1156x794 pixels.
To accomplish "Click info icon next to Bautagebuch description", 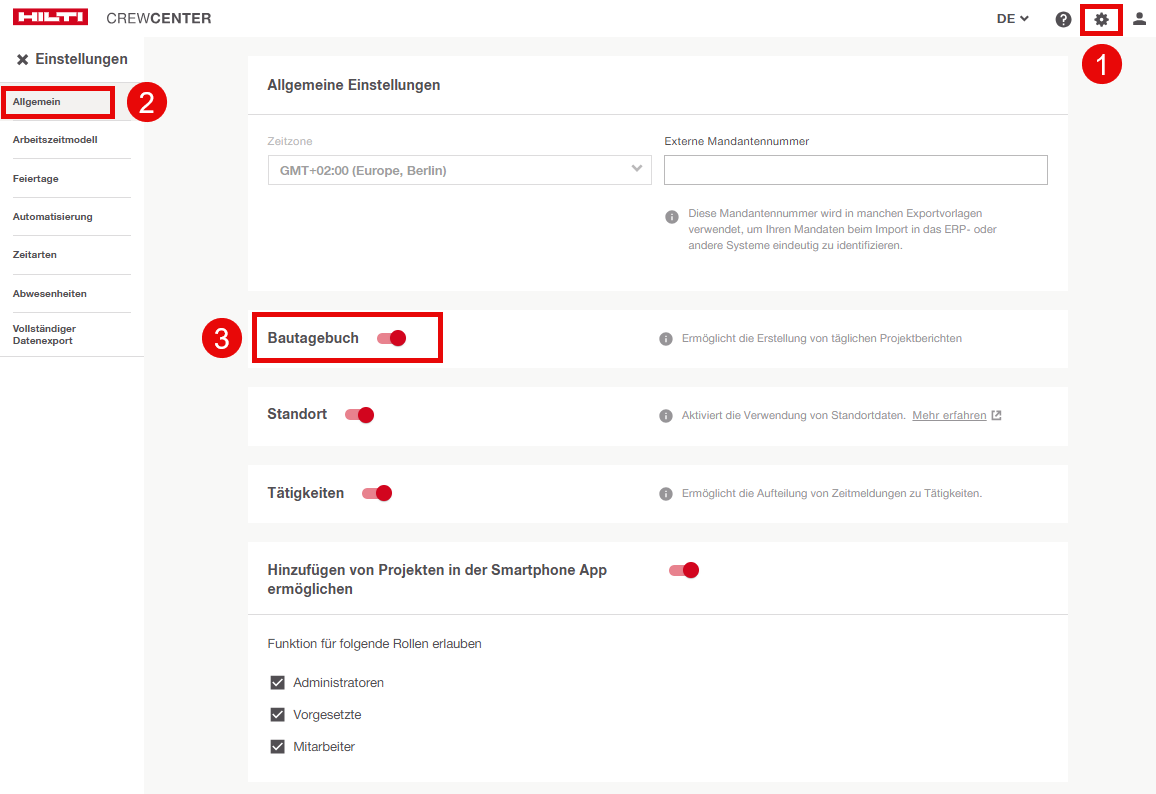I will (666, 339).
